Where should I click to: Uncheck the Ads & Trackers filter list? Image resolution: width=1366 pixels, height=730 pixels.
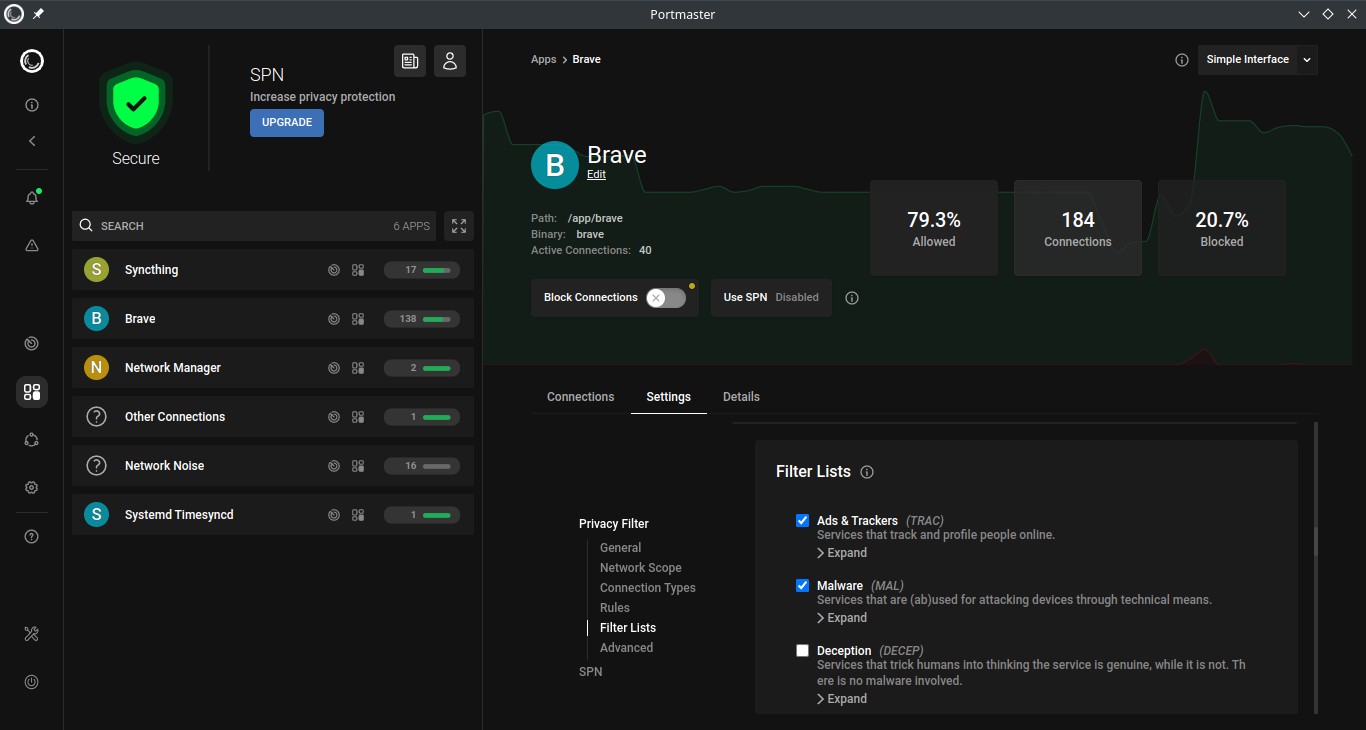tap(802, 520)
